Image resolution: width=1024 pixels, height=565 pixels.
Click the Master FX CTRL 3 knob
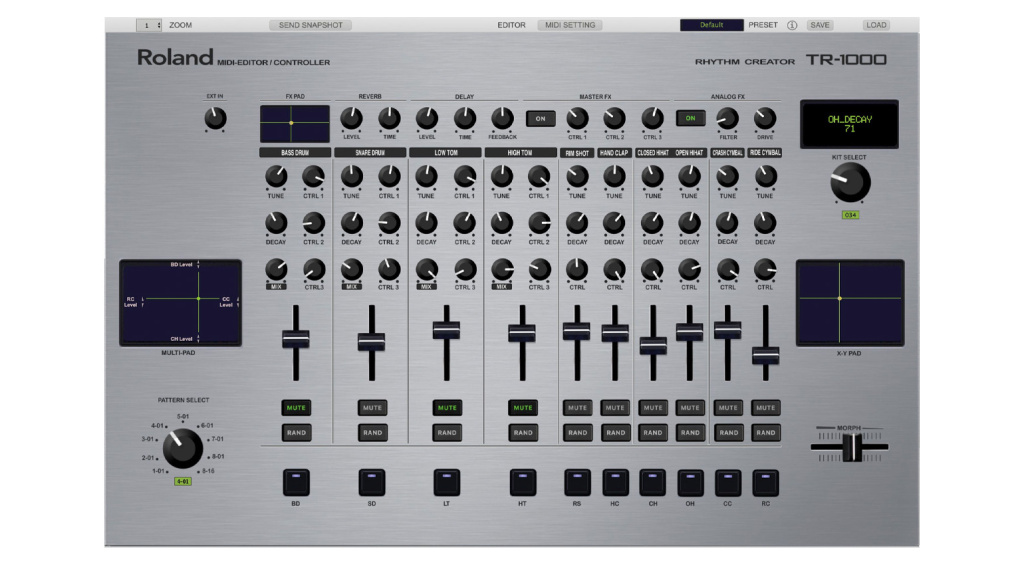[652, 118]
